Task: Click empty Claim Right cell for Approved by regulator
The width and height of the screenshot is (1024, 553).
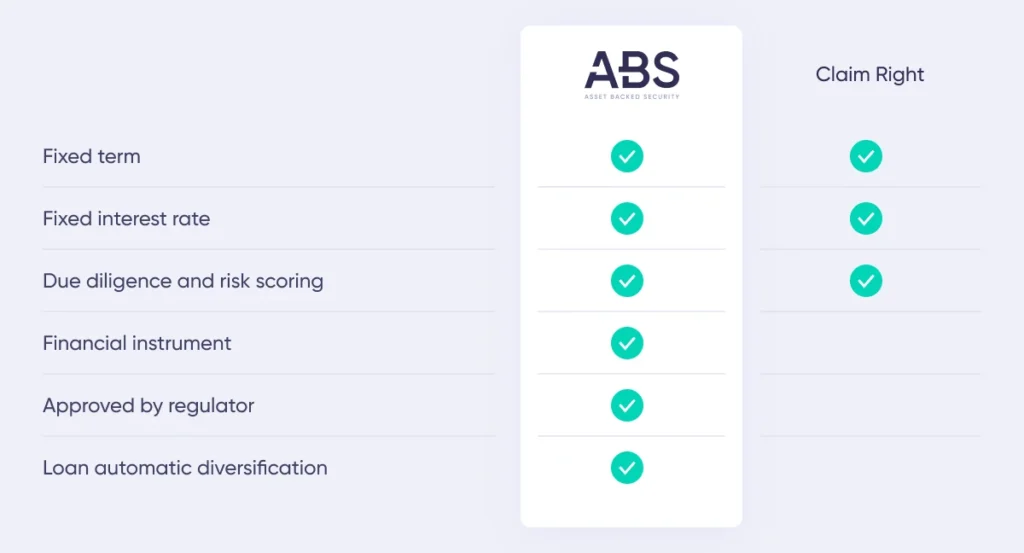Action: (870, 405)
